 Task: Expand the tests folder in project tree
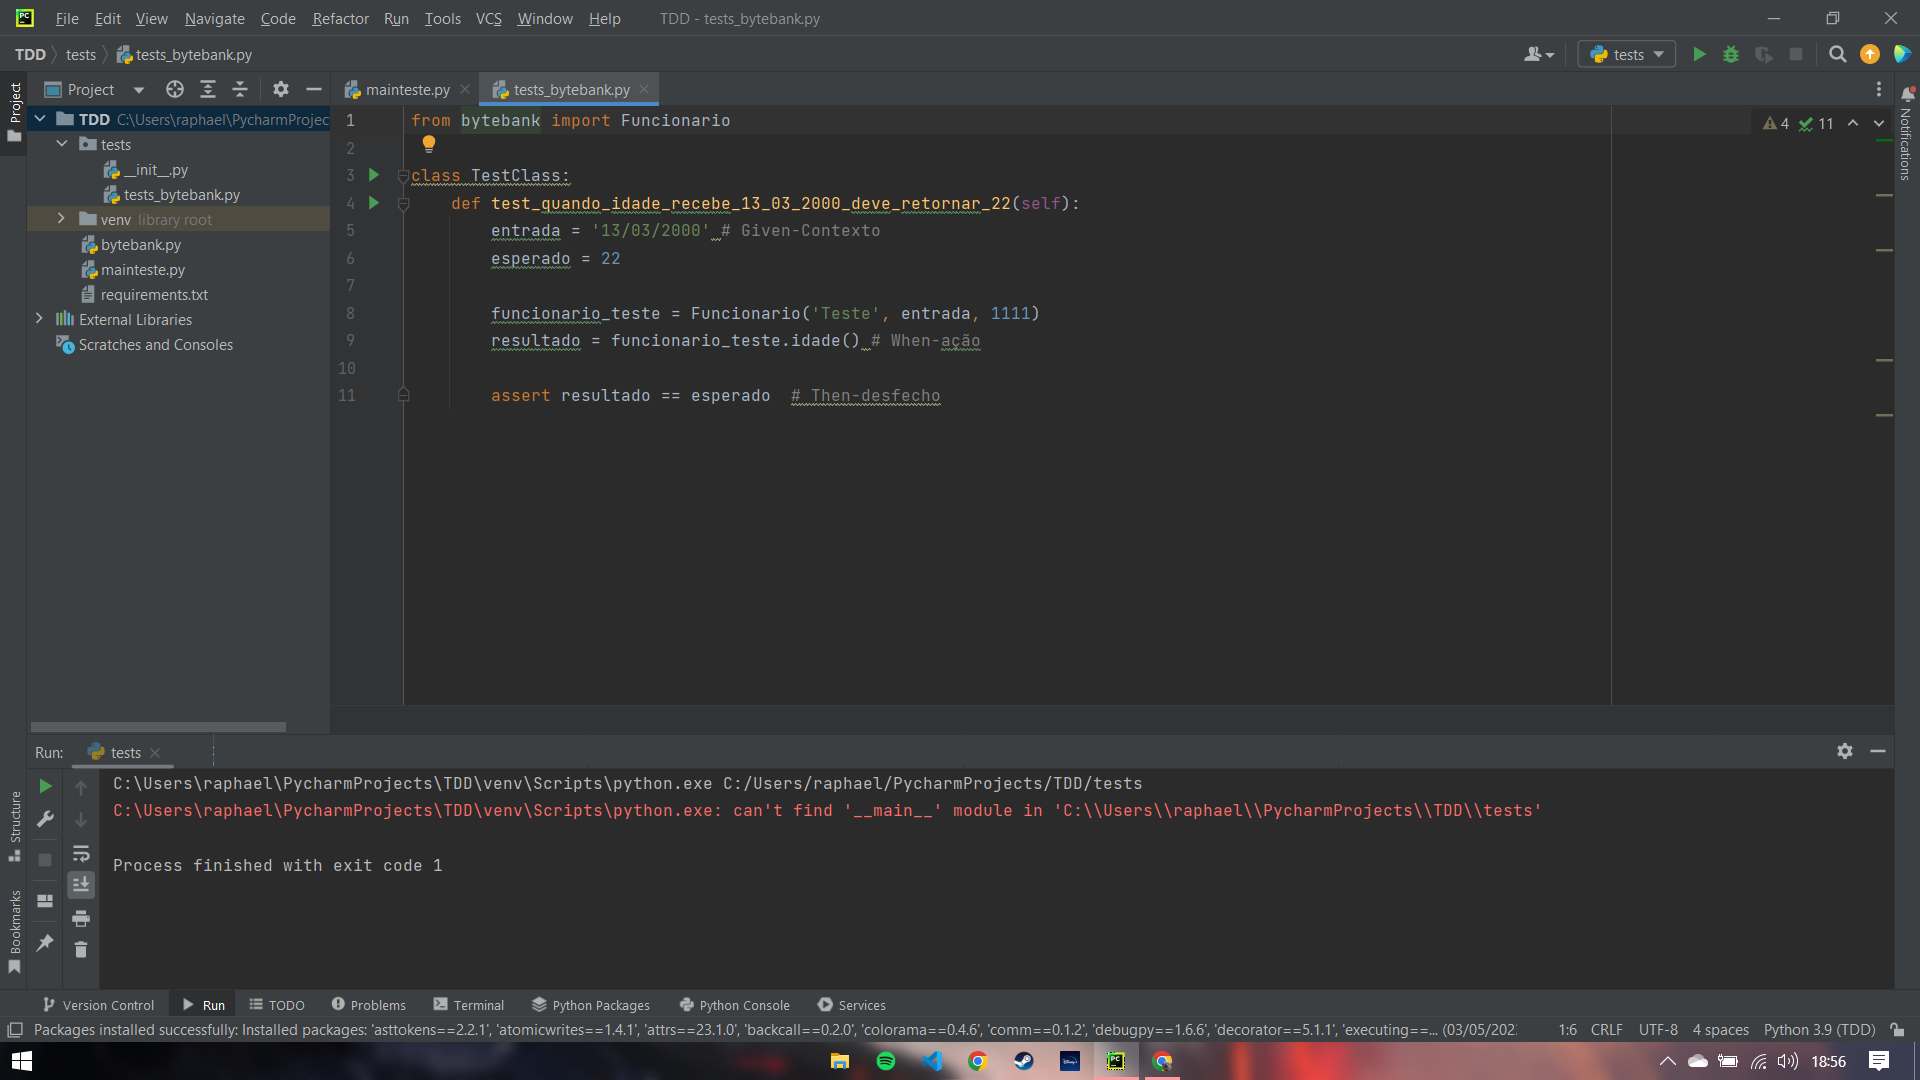(x=62, y=145)
